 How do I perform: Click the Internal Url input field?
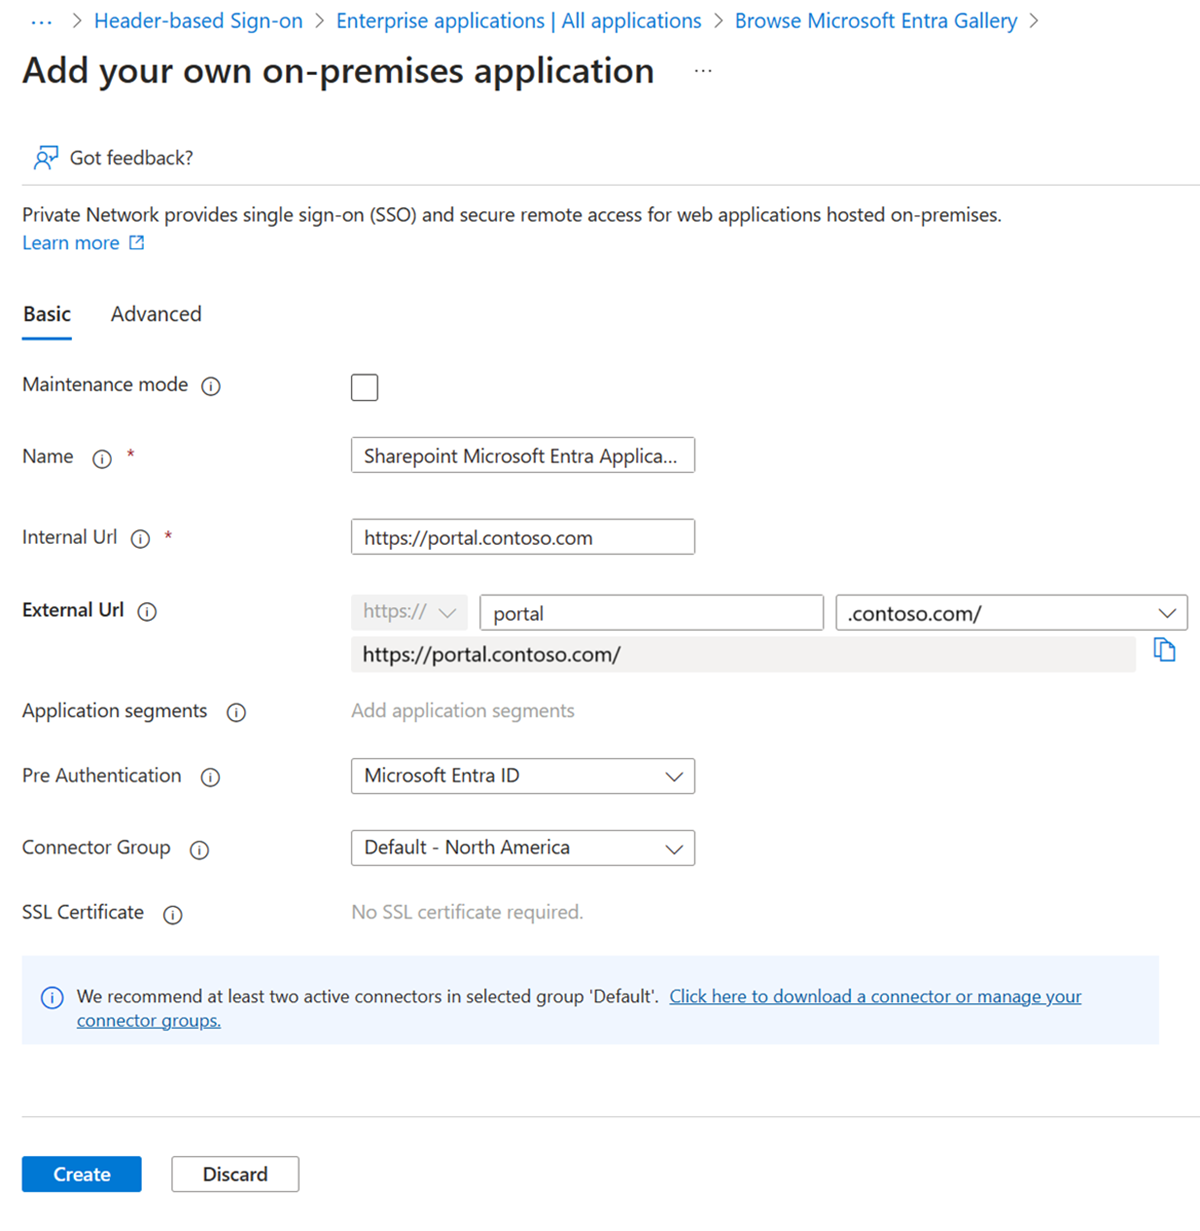[x=522, y=537]
